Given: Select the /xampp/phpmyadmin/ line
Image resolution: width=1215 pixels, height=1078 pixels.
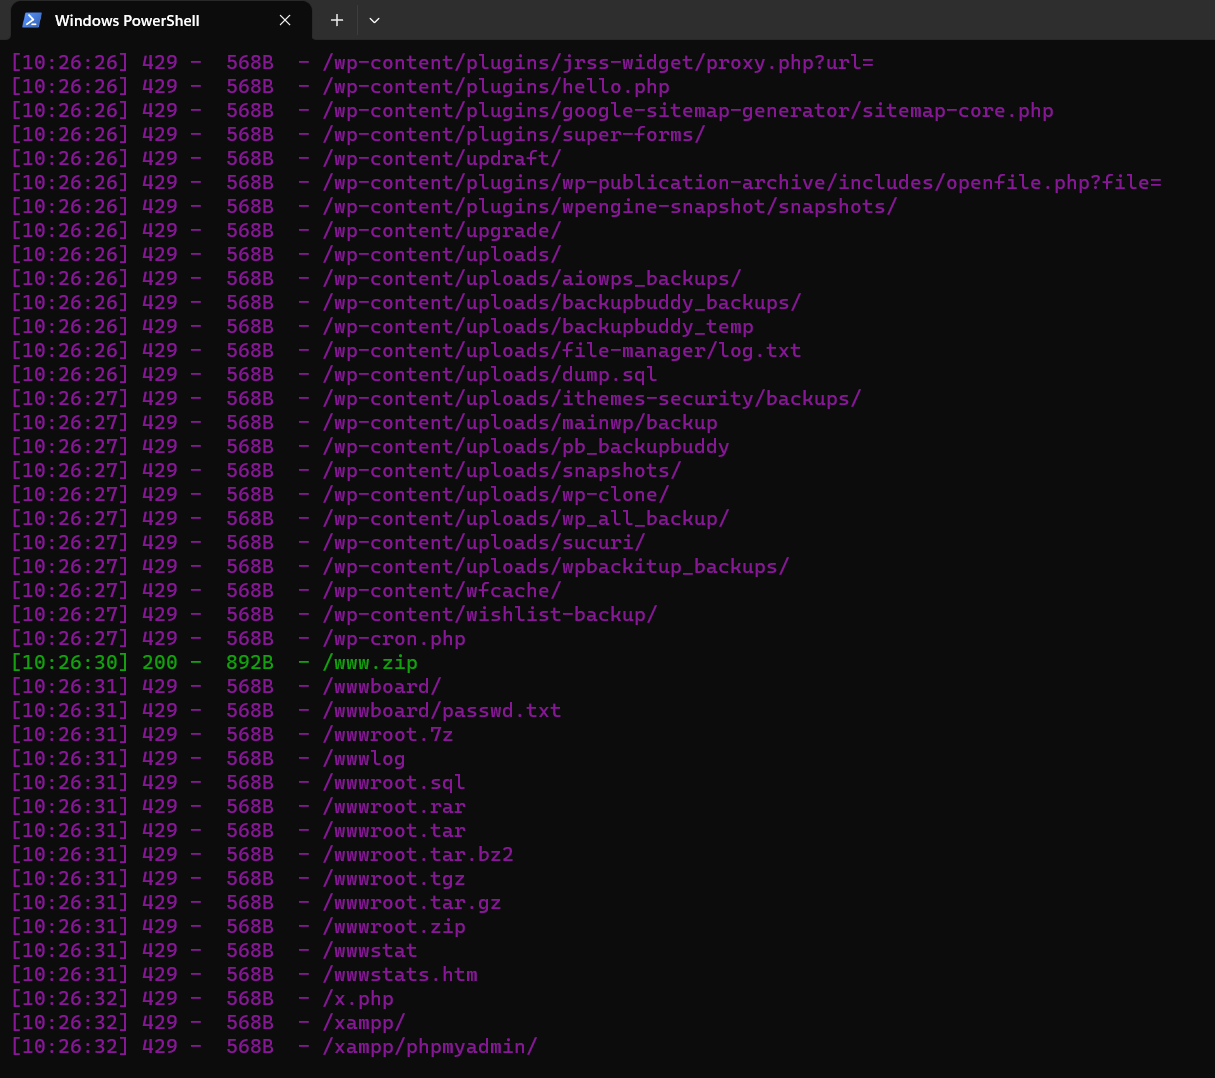Looking at the screenshot, I should pyautogui.click(x=429, y=1046).
